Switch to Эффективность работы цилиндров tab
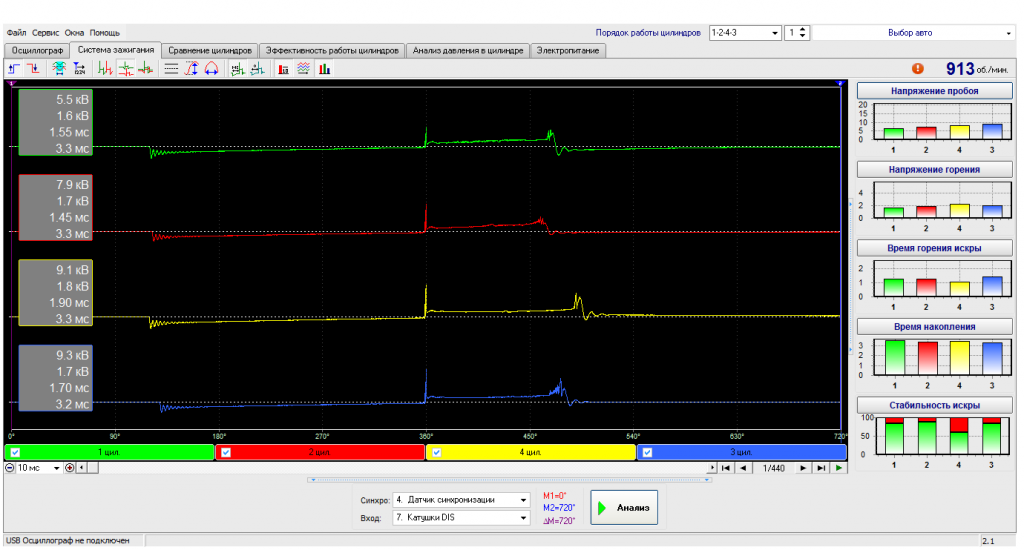Screen dimensions: 1024x550 coord(332,50)
